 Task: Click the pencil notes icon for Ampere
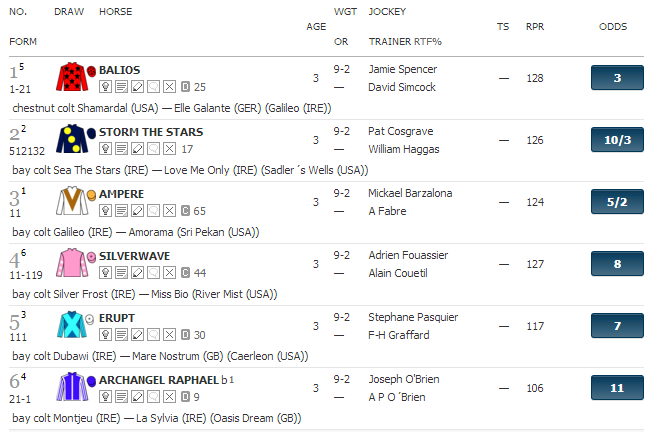tap(137, 211)
